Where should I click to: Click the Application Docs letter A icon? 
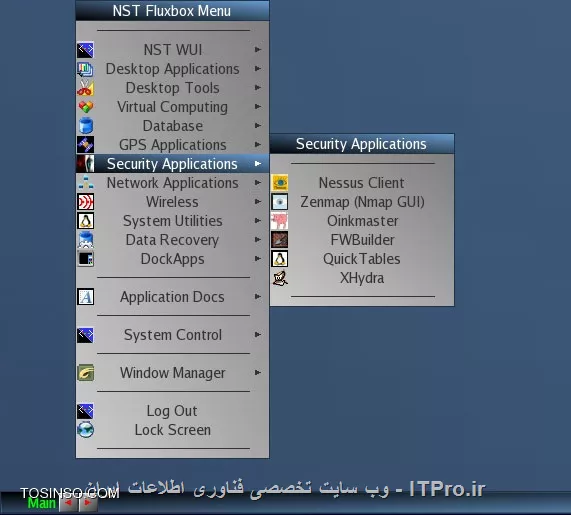(86, 297)
